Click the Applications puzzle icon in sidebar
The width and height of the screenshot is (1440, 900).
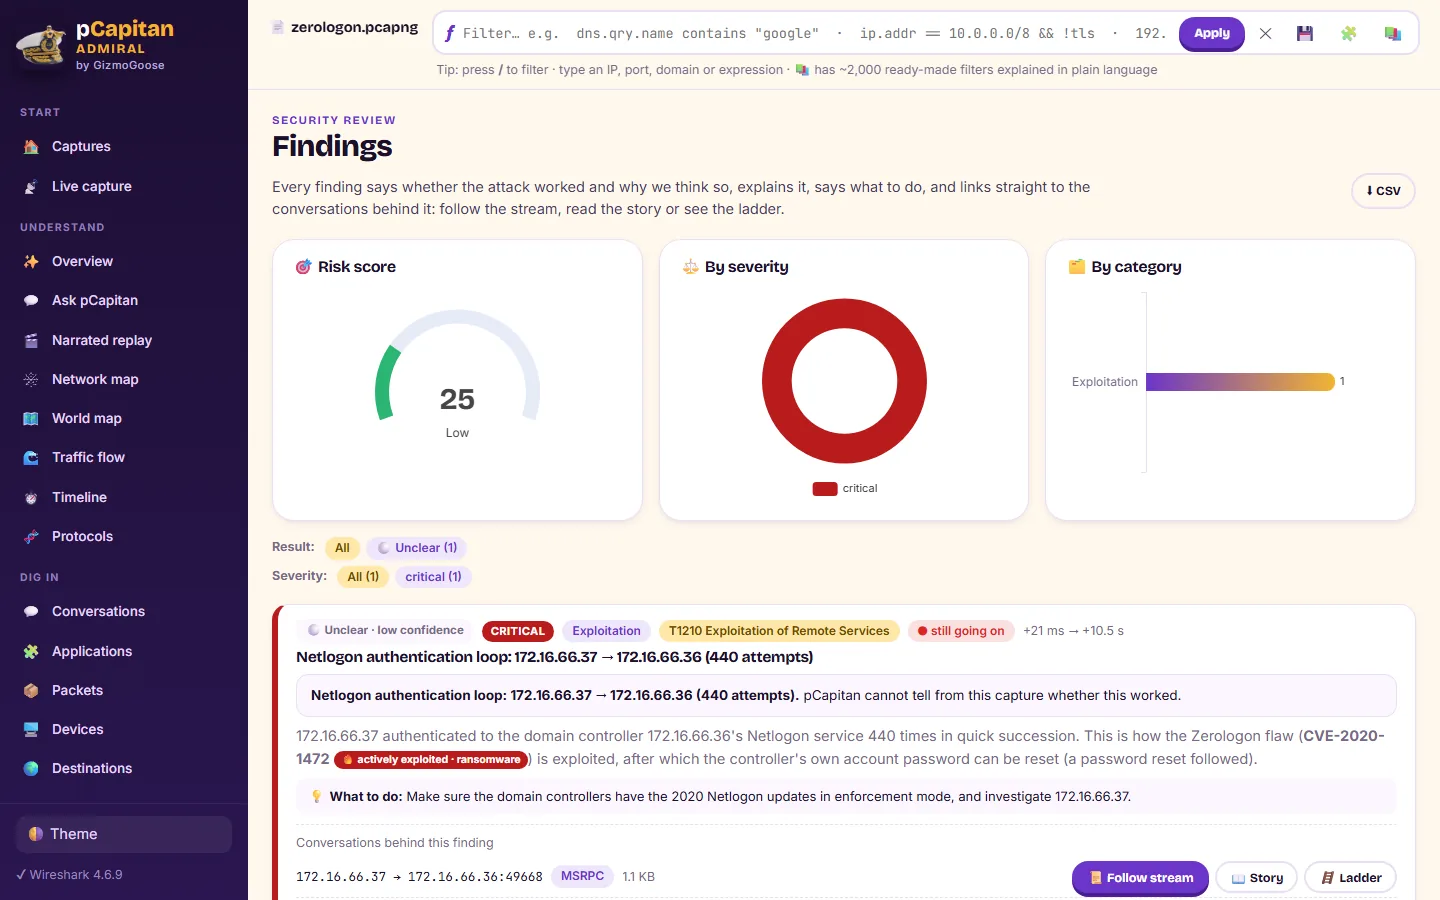[x=31, y=651]
